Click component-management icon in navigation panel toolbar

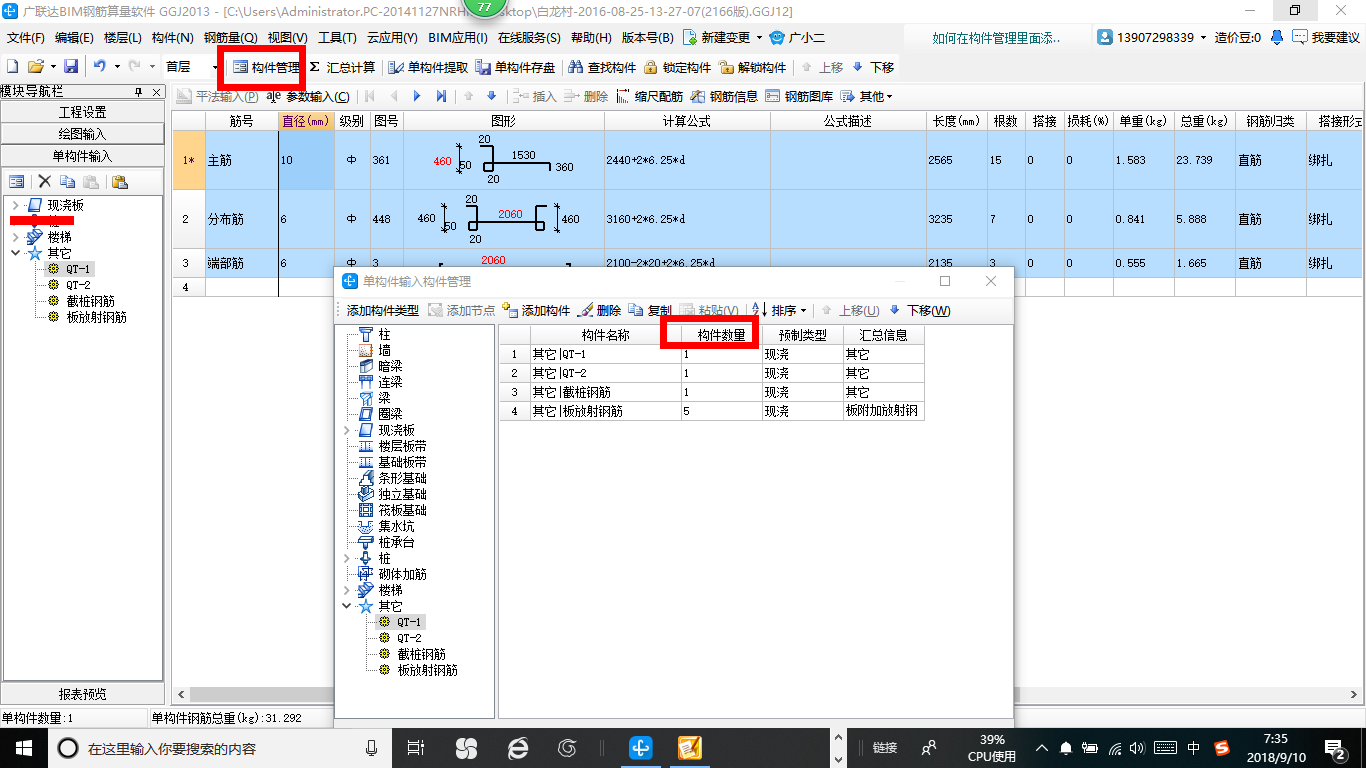coord(17,181)
